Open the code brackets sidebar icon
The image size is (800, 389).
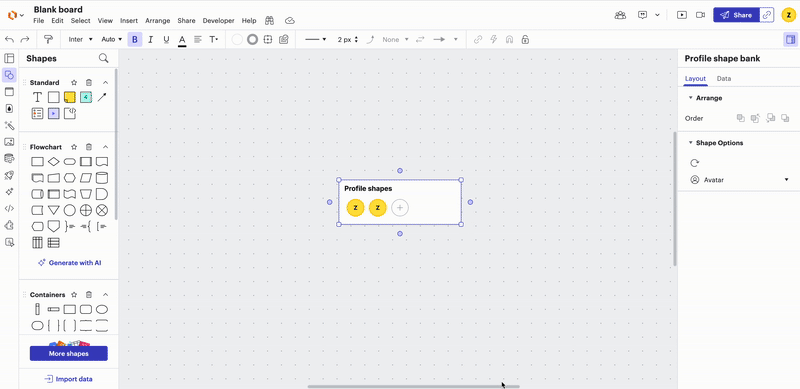(x=9, y=208)
